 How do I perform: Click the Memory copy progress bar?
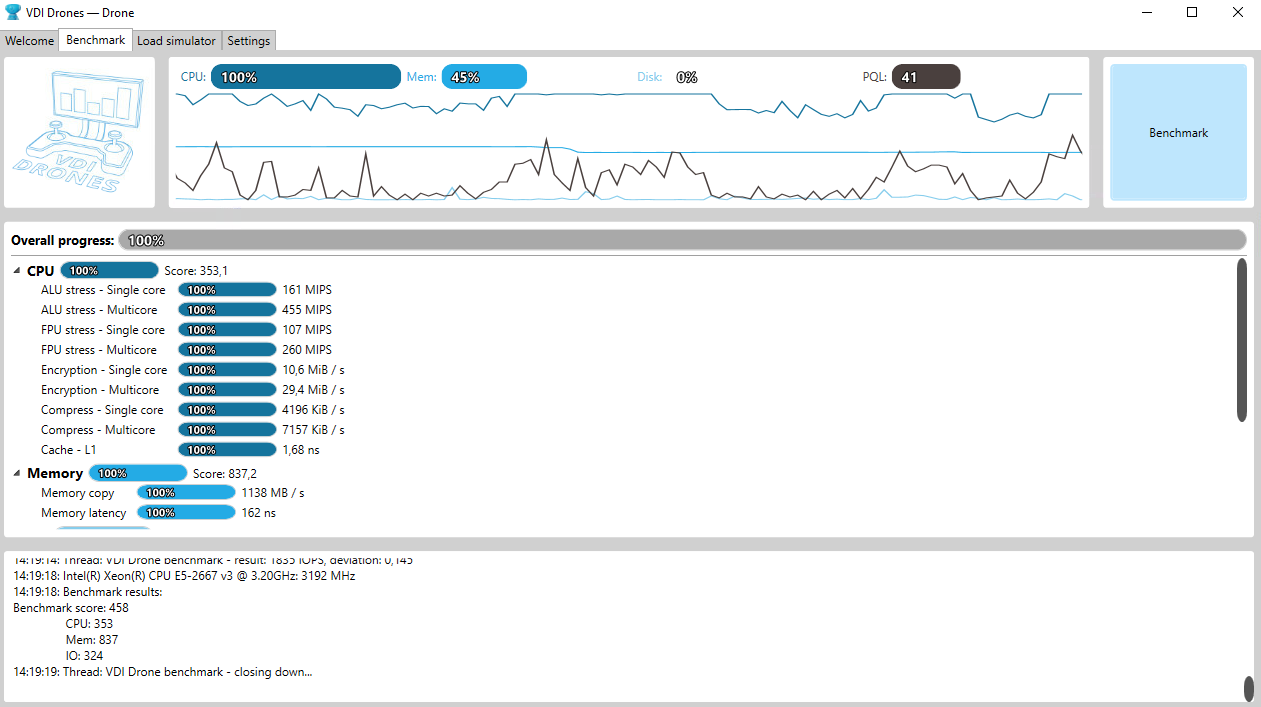click(186, 493)
